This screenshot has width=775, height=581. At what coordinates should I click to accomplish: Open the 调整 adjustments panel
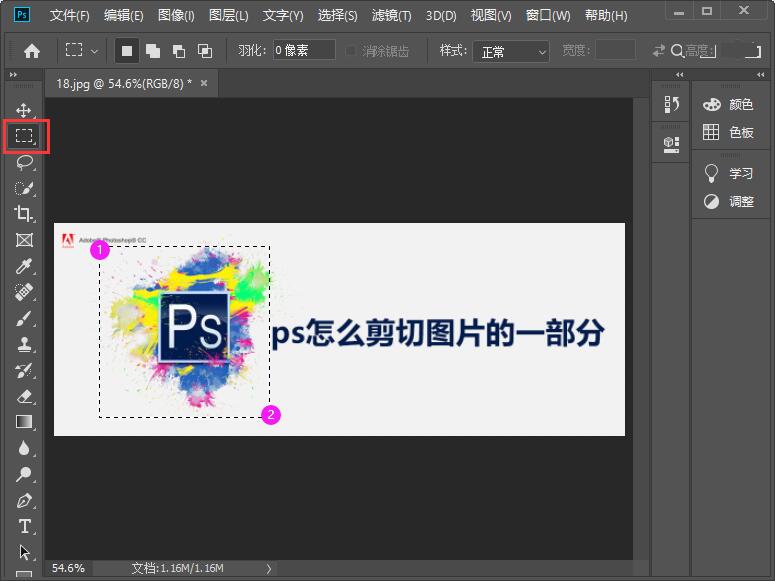tap(728, 201)
